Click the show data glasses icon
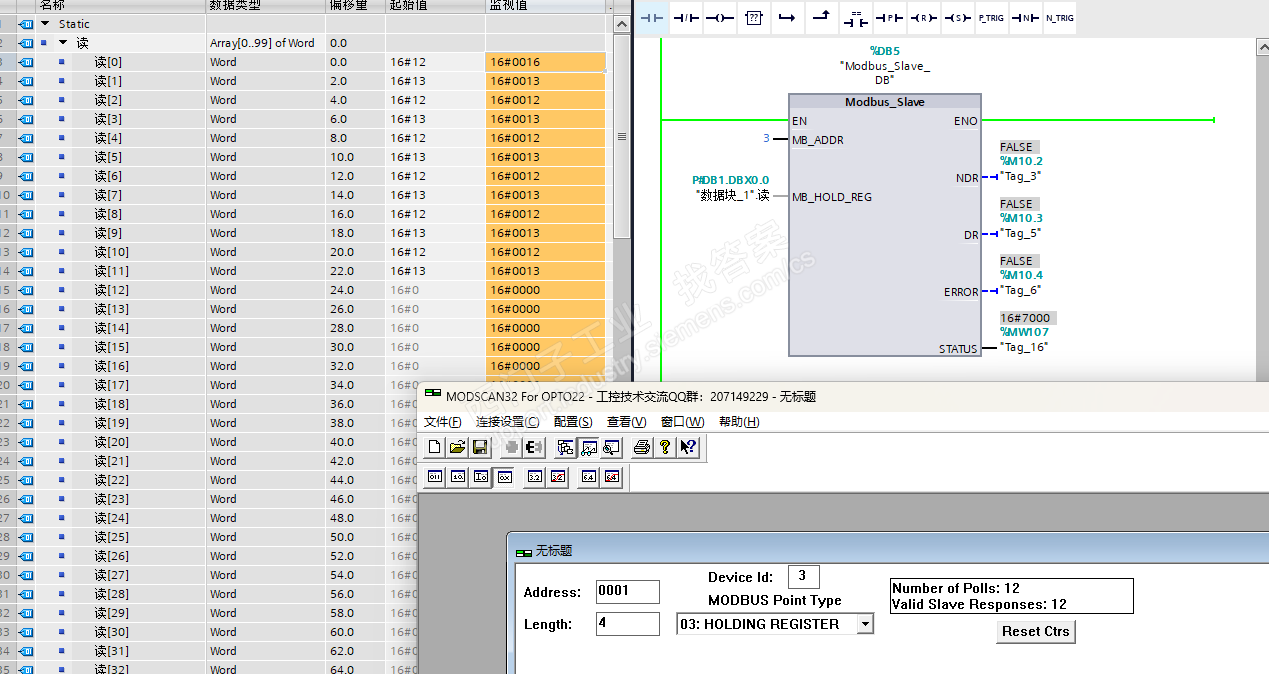This screenshot has width=1269, height=674. tap(589, 447)
